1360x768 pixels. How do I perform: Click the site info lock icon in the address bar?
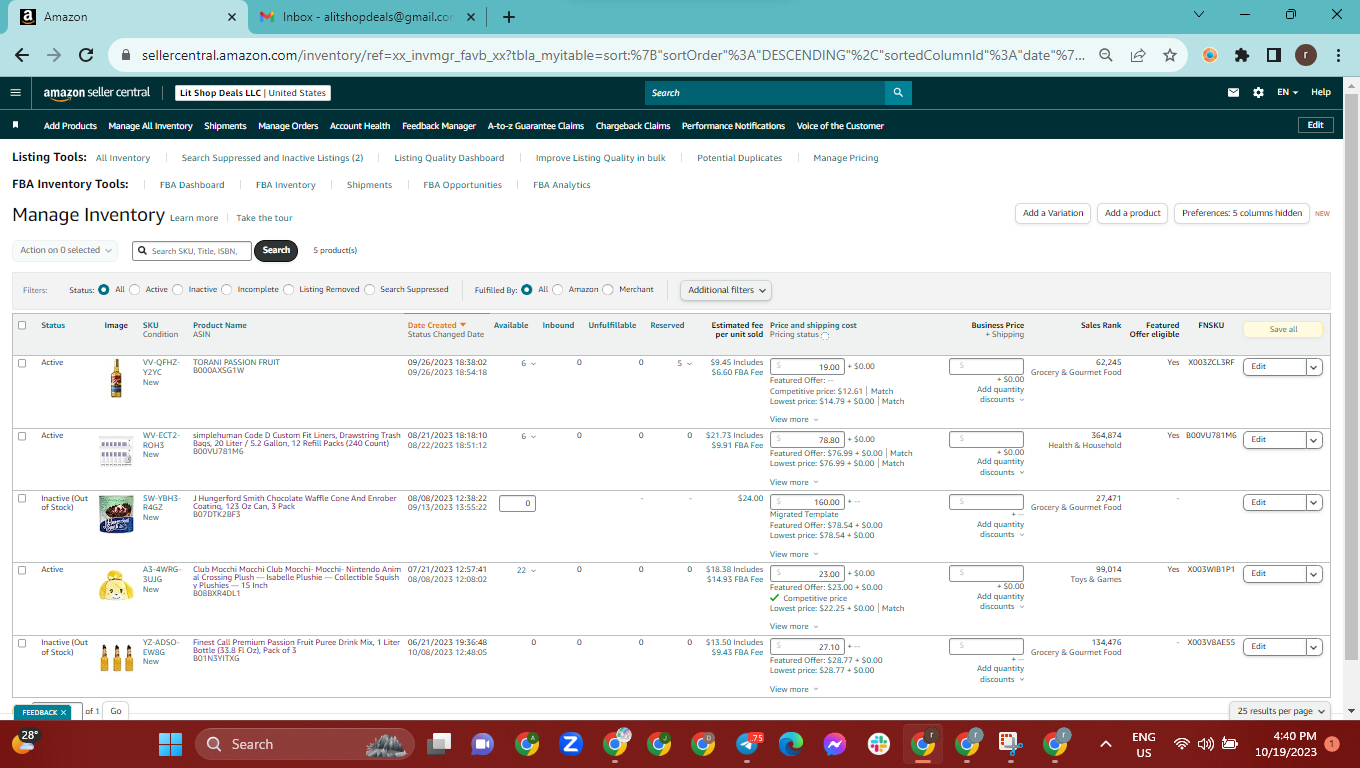point(127,56)
